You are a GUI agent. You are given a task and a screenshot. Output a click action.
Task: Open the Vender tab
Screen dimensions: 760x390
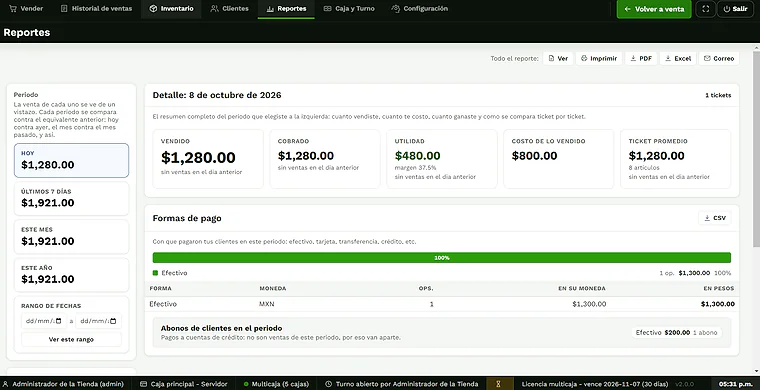pyautogui.click(x=26, y=9)
